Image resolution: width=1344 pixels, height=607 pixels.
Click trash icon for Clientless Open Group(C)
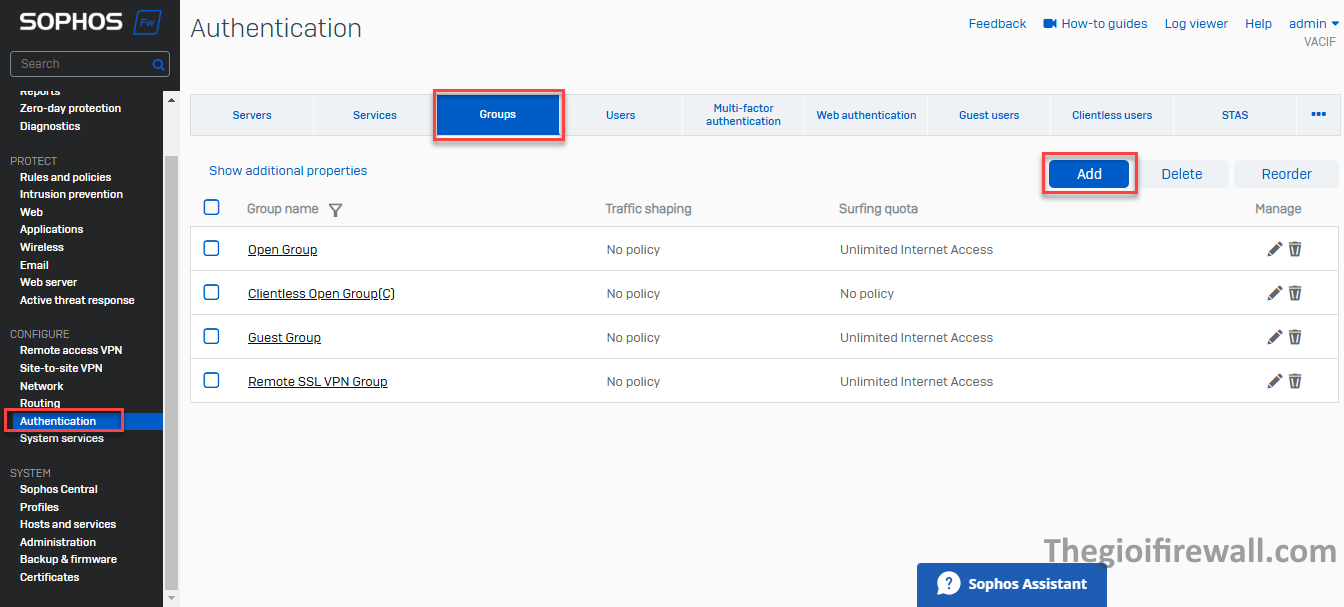pyautogui.click(x=1295, y=293)
